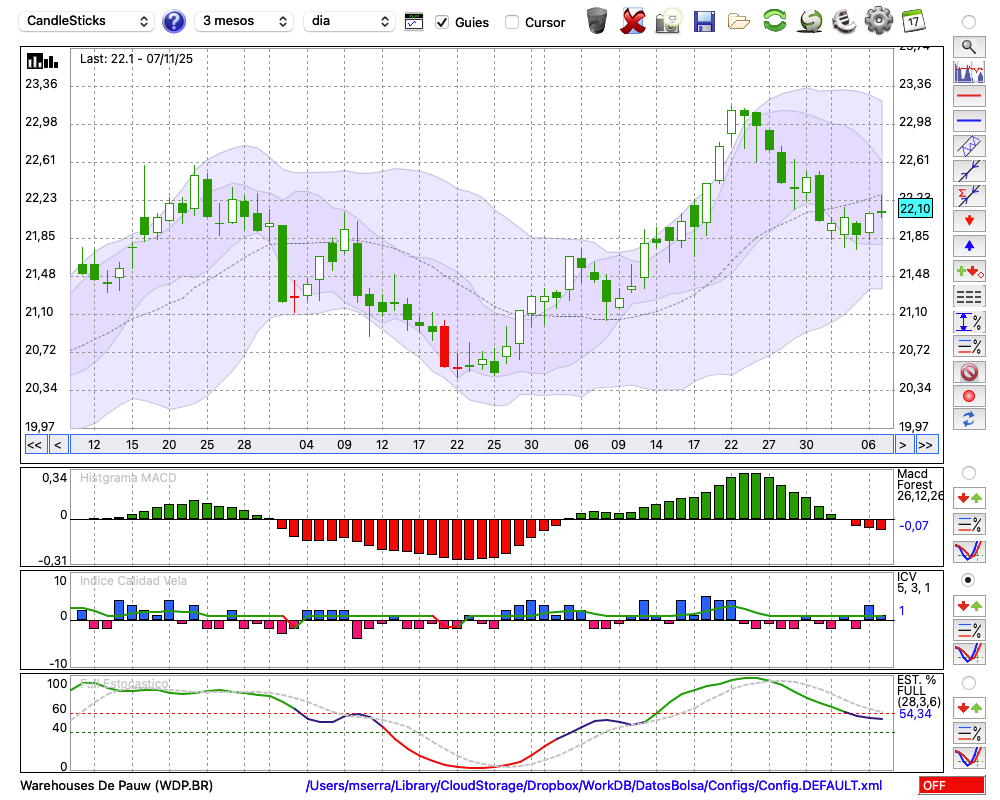Open the '3 mesos' period dropdown

coord(244,21)
